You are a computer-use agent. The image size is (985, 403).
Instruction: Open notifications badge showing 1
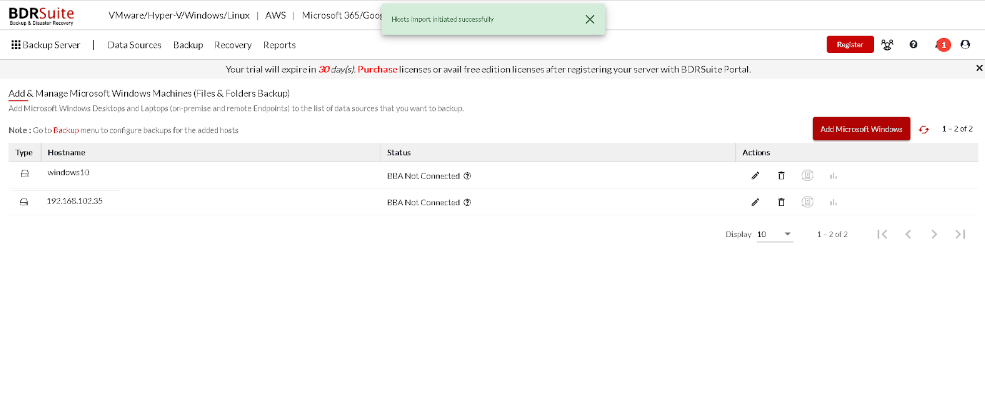coord(943,45)
